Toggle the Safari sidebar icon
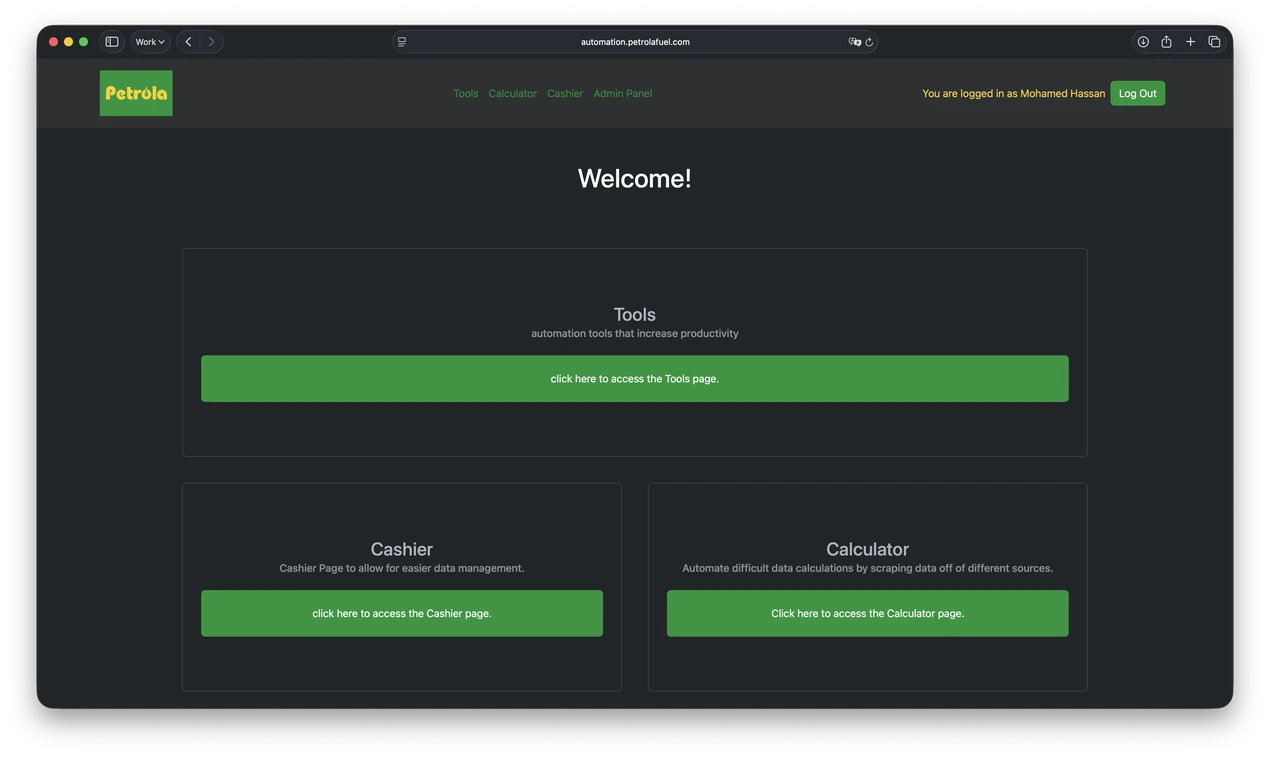 [x=112, y=42]
